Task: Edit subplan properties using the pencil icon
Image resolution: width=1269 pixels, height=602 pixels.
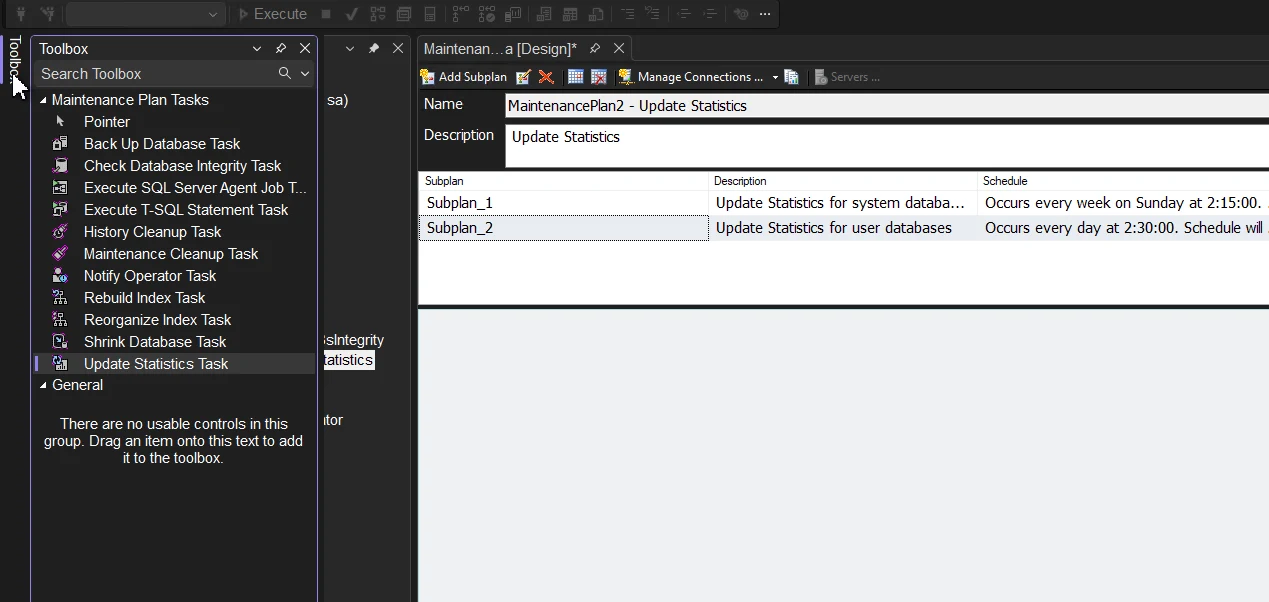Action: (x=523, y=76)
